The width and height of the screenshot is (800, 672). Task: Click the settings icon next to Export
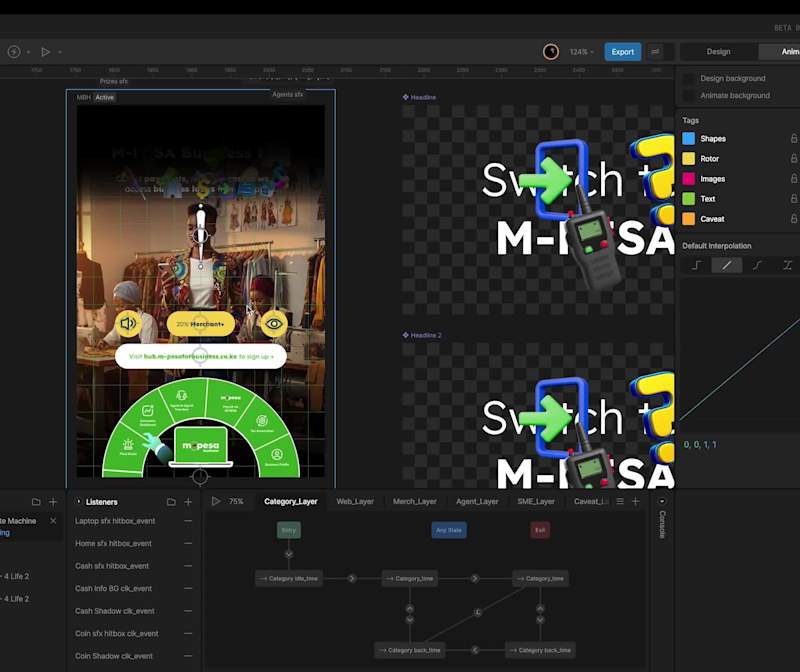655,52
